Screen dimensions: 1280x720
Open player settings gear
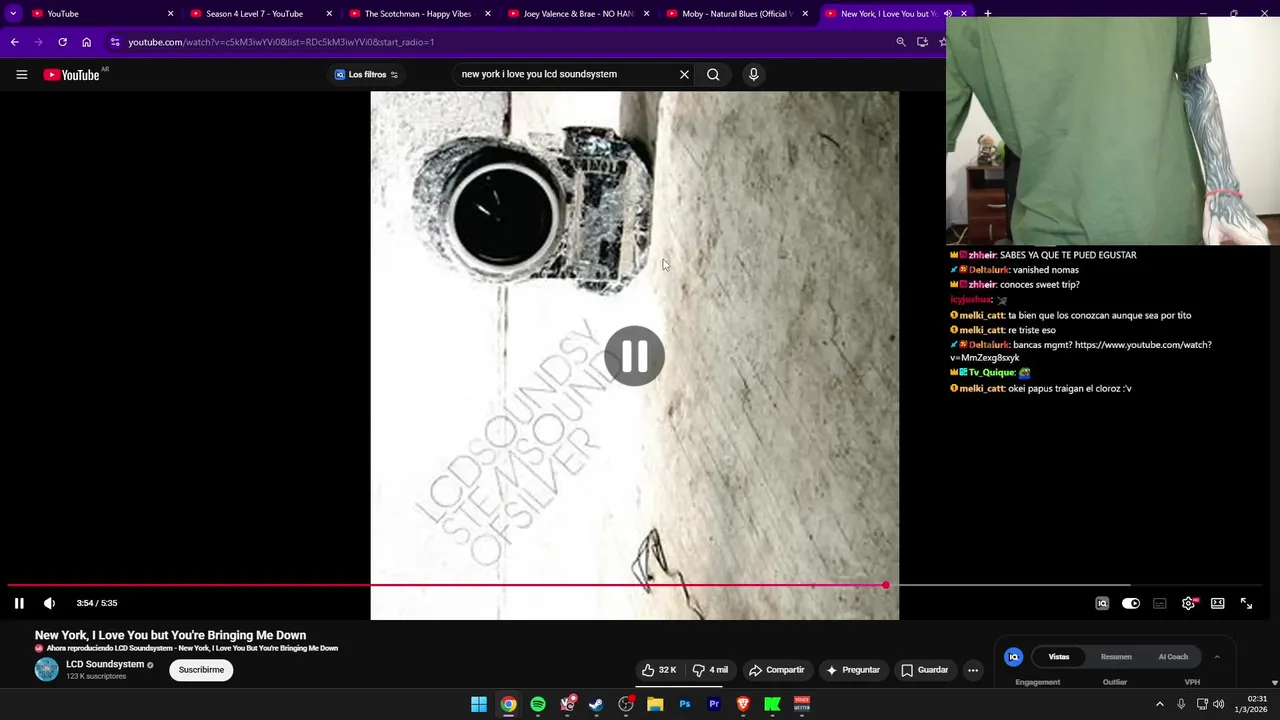click(1189, 603)
